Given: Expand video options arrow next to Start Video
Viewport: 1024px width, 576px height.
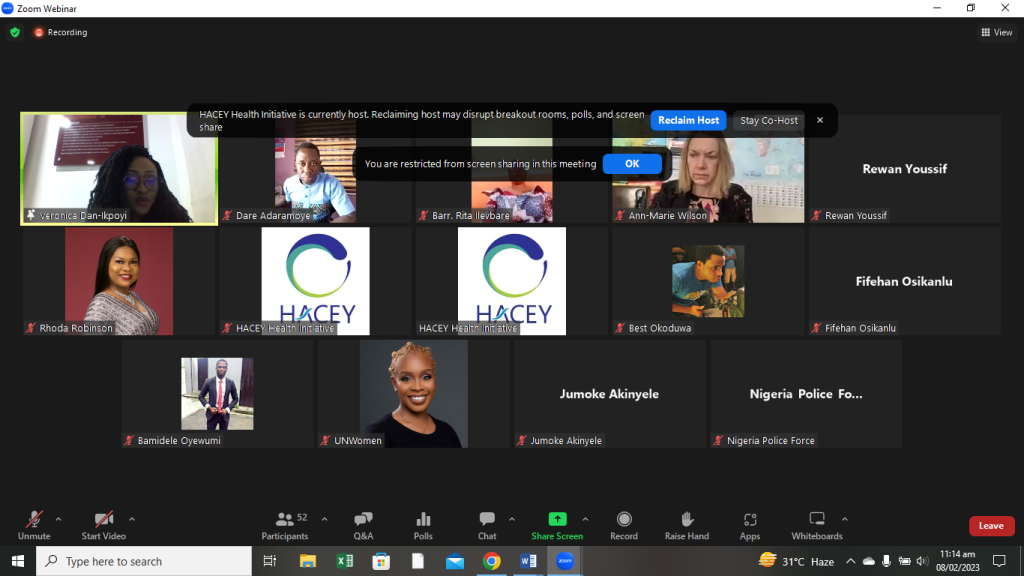Looking at the screenshot, I should (132, 520).
